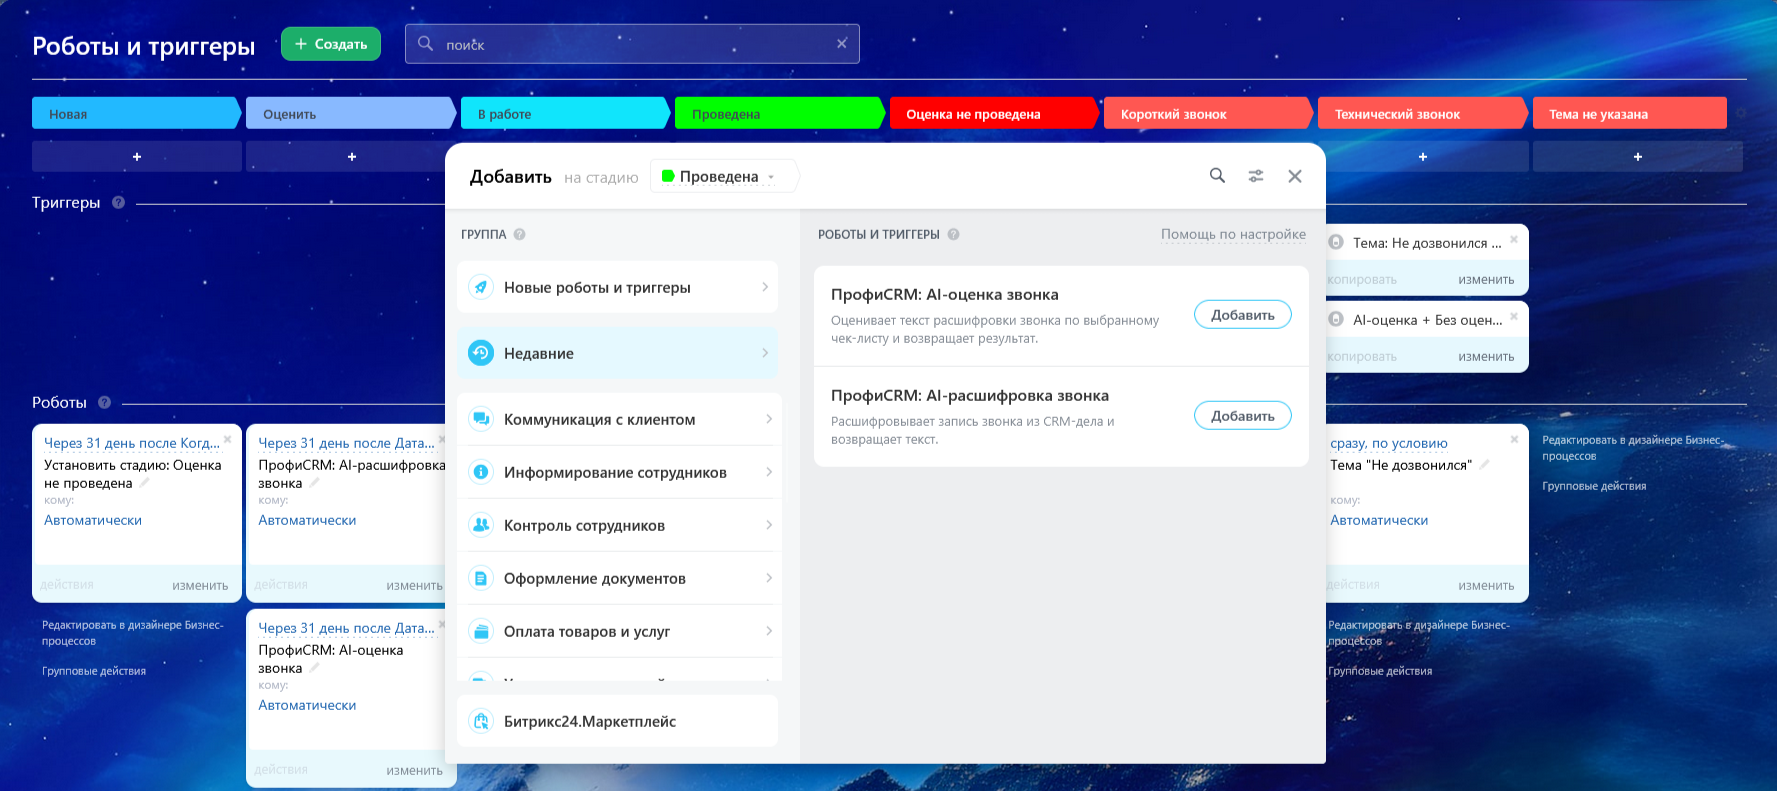Click Групповые действия under Новая column

pos(94,671)
